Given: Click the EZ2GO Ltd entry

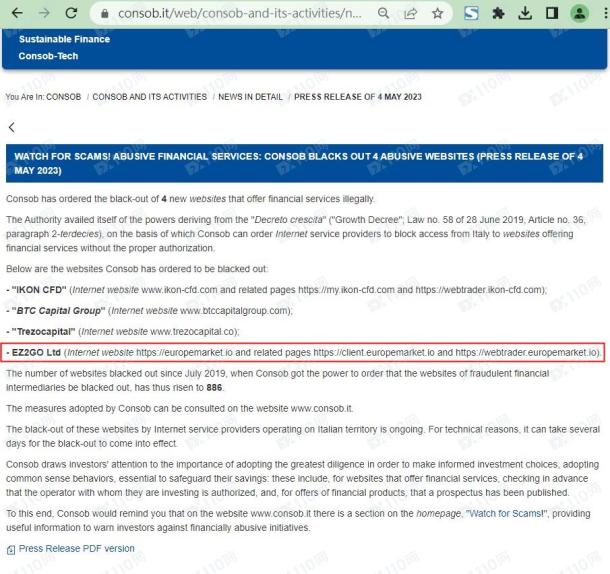Looking at the screenshot, I should tap(303, 353).
